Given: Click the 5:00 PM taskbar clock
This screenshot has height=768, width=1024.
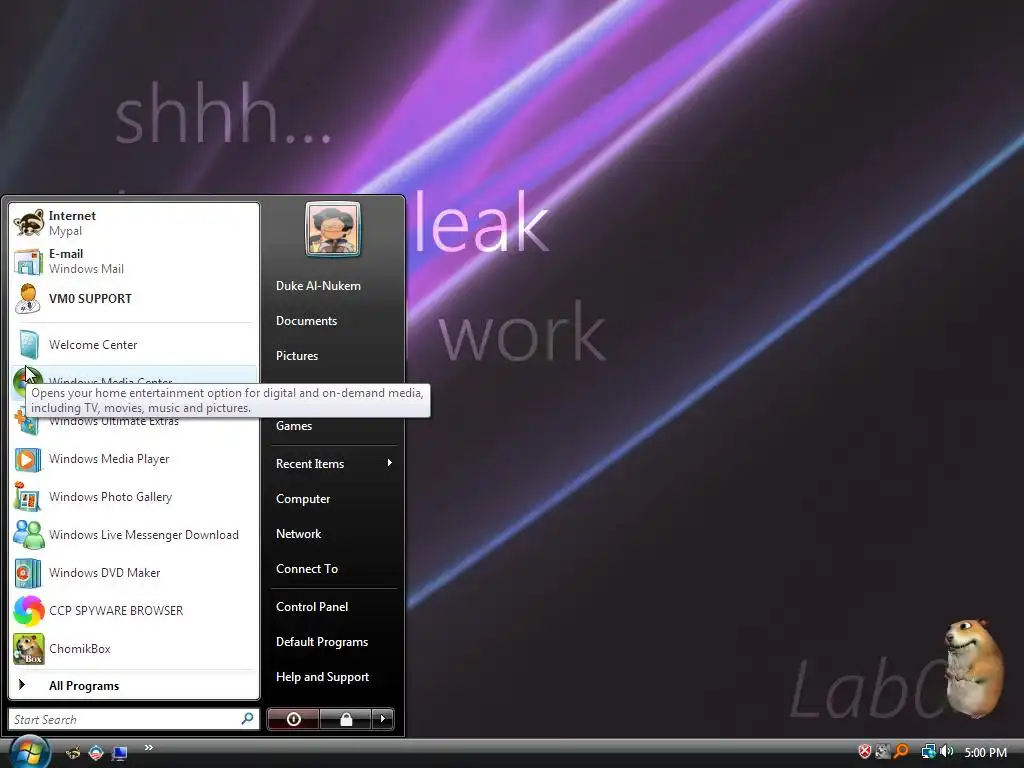Looking at the screenshot, I should (x=985, y=752).
